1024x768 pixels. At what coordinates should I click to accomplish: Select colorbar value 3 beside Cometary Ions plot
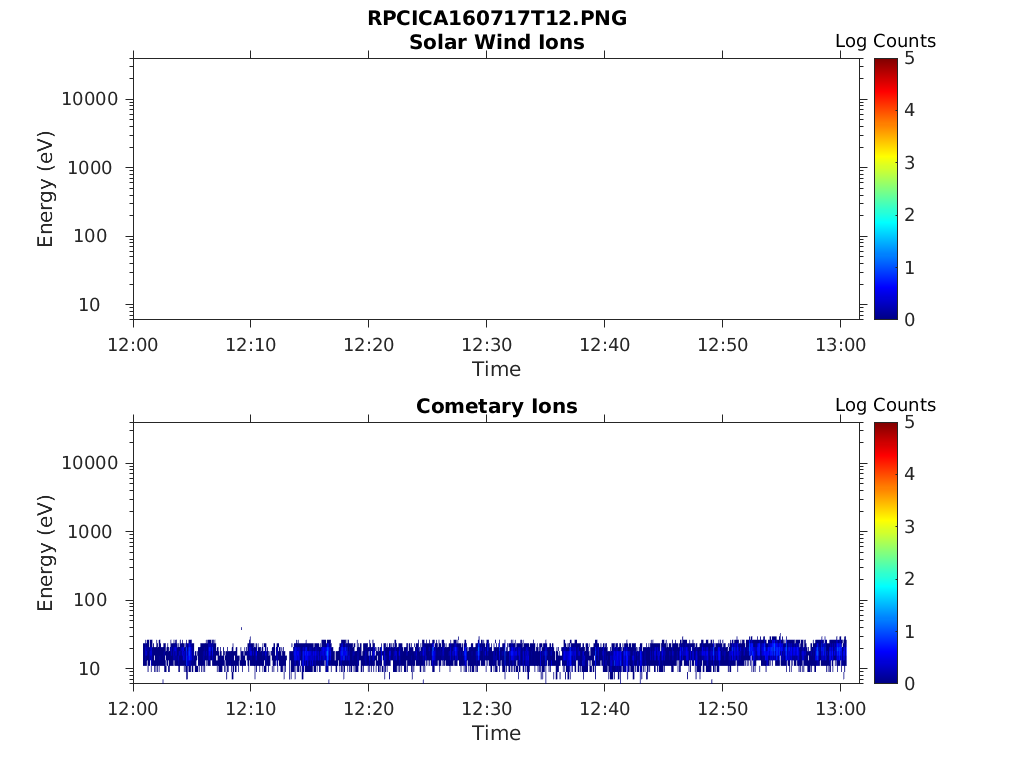pyautogui.click(x=910, y=527)
